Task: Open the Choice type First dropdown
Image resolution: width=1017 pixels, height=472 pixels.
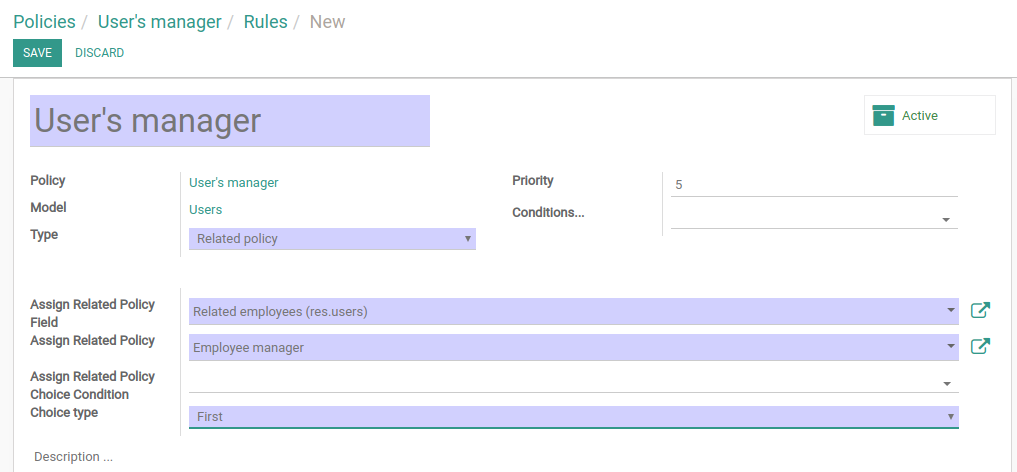Action: coord(573,417)
